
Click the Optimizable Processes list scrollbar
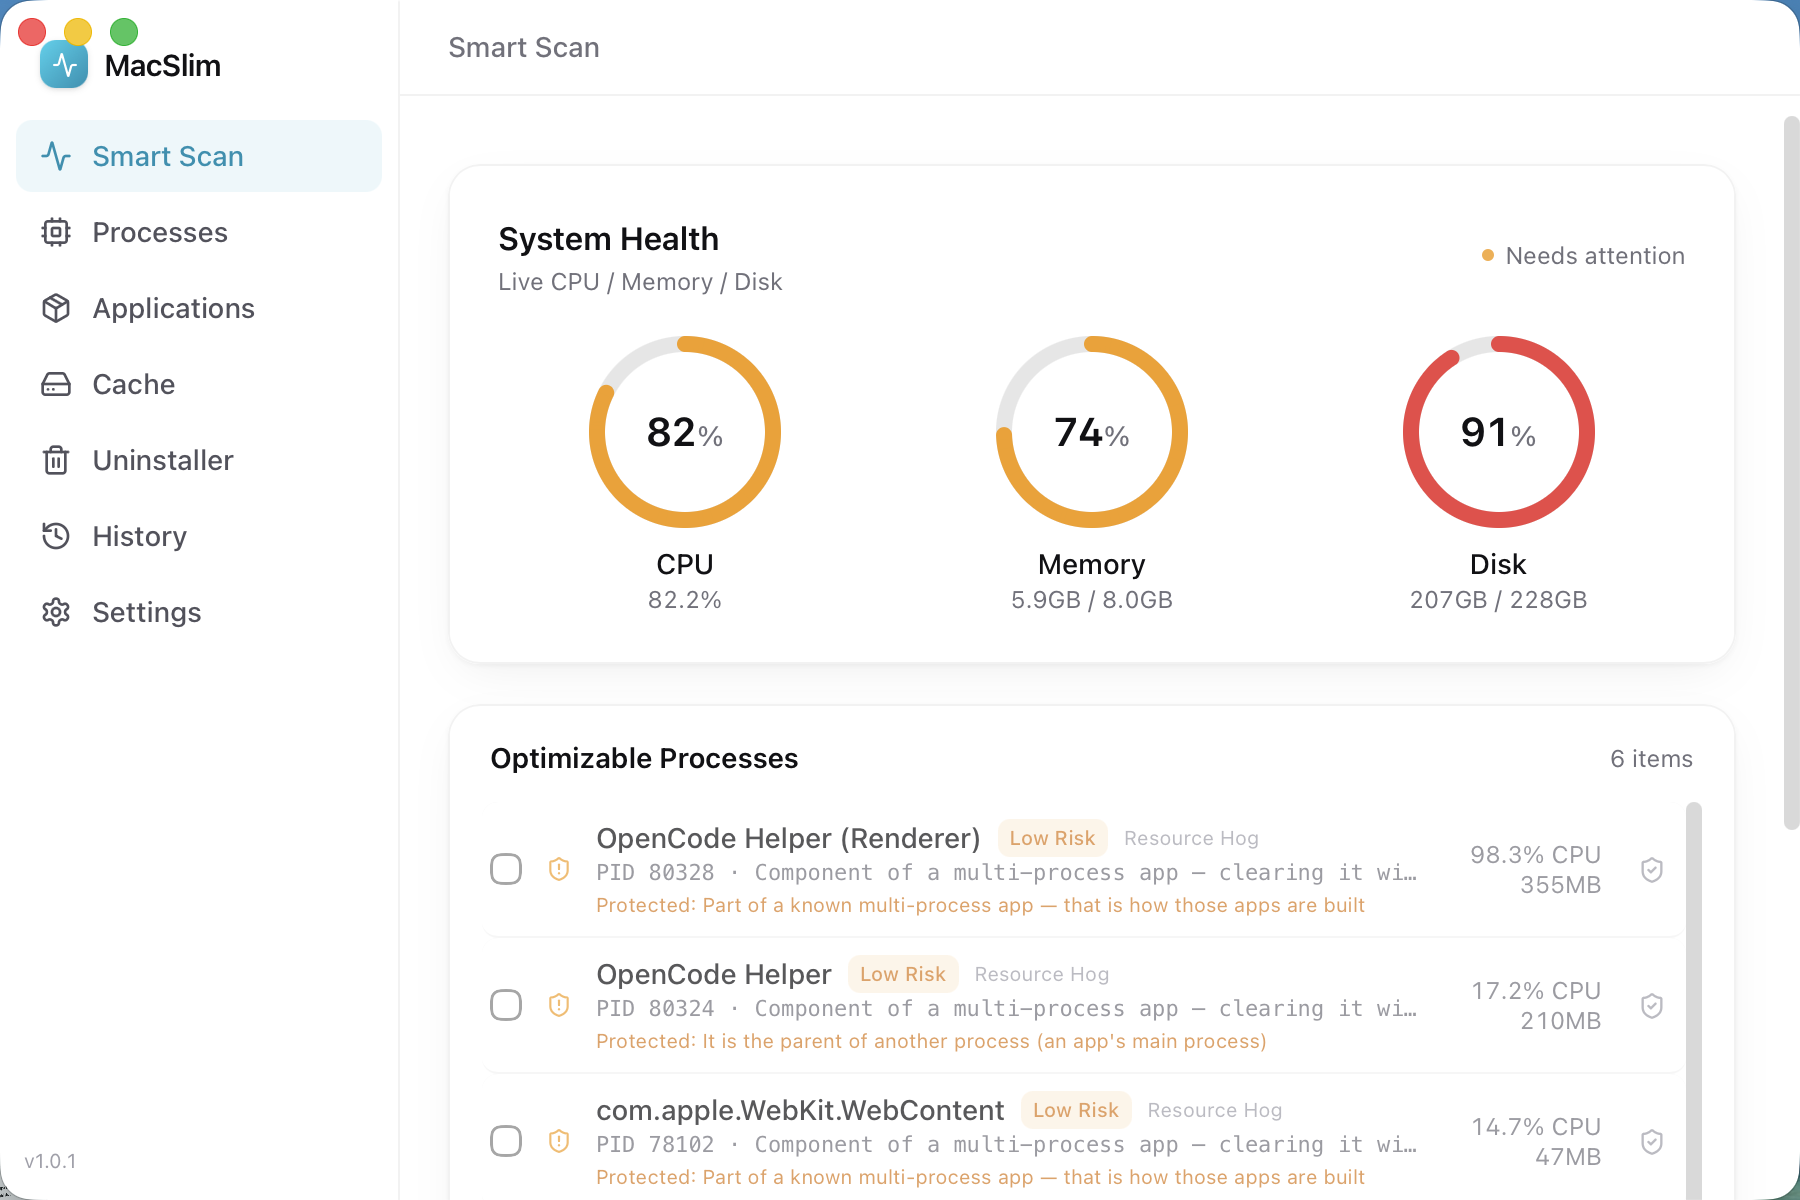1693,1000
